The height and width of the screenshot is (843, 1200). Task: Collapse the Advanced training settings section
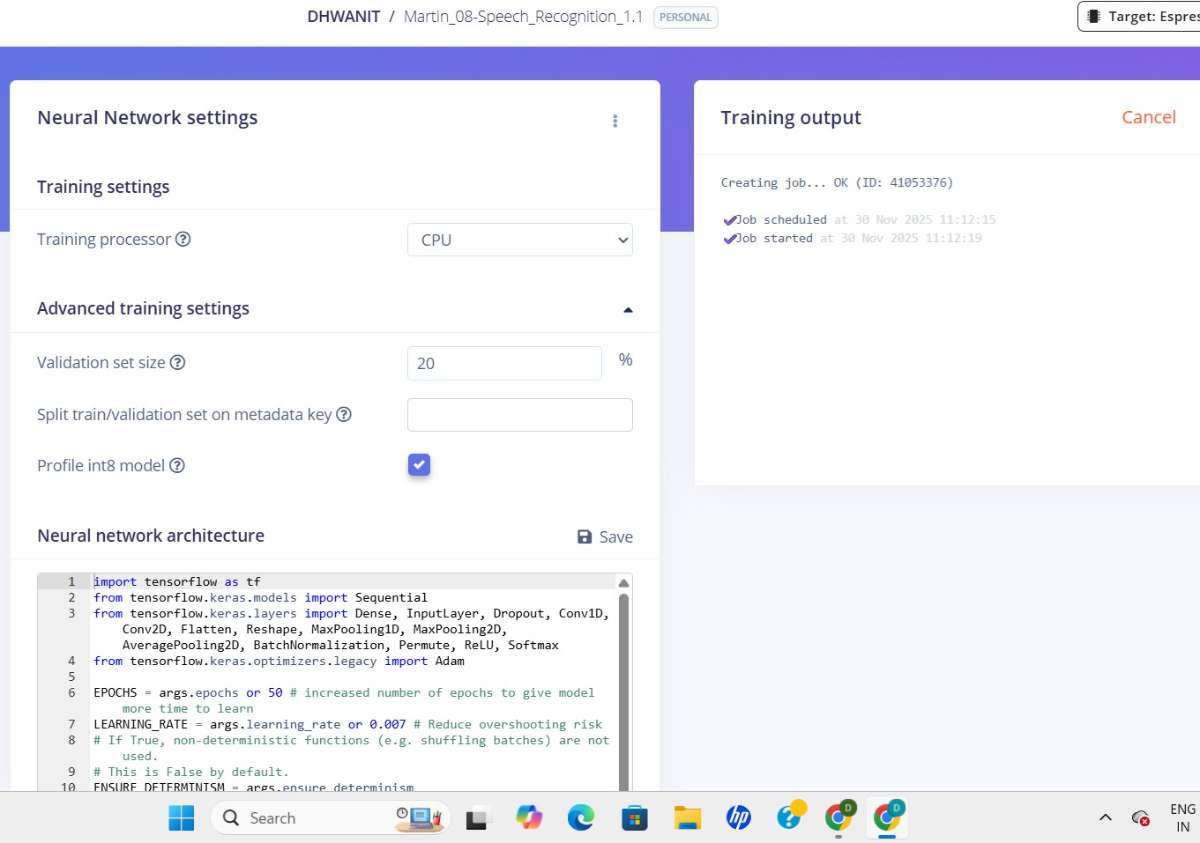click(627, 310)
